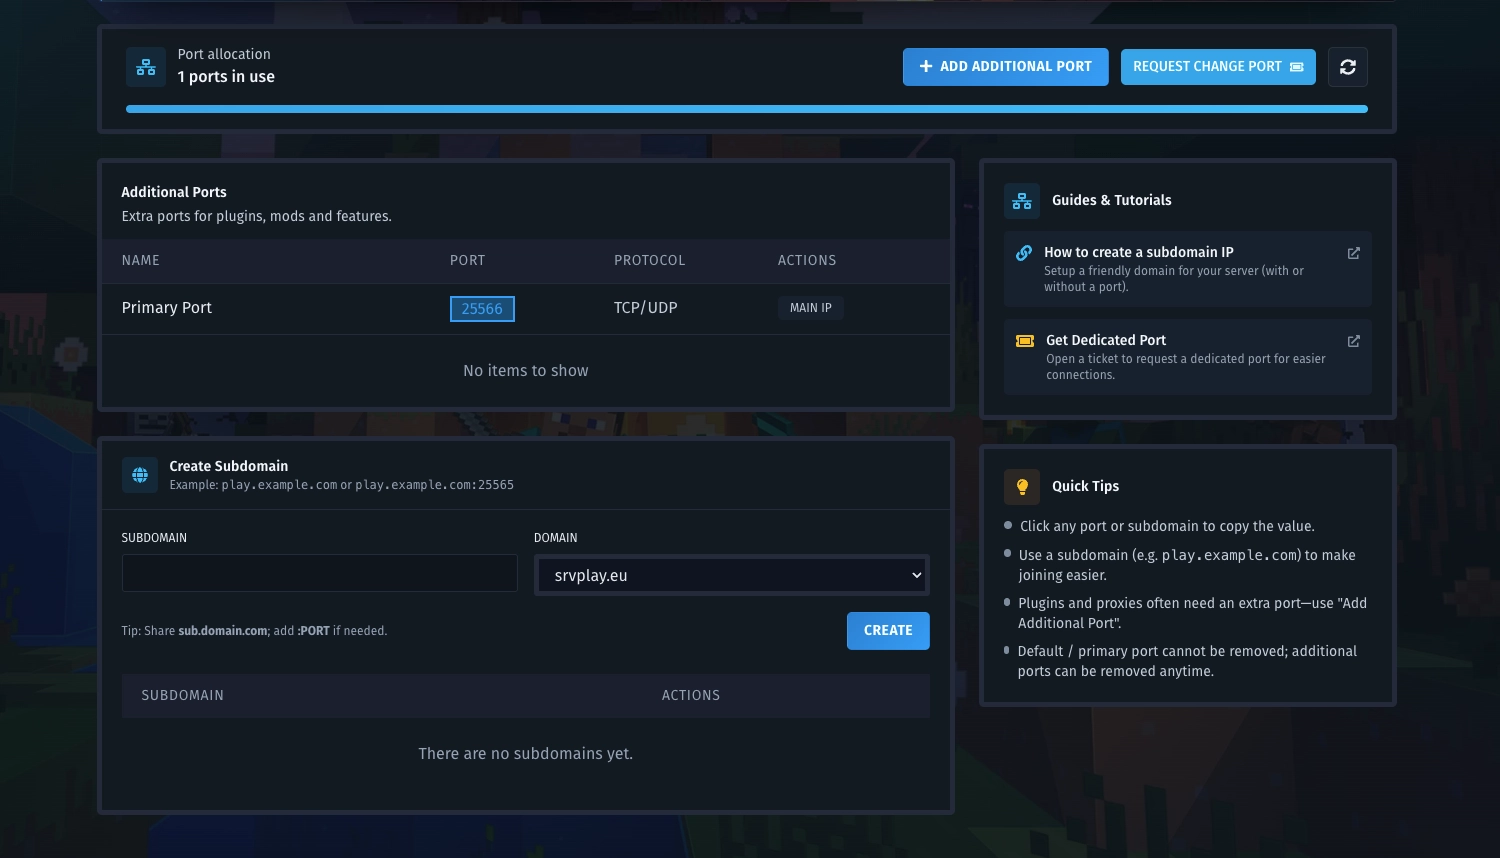Click the 'Tip: Share sub.domain.com' hint text
Screen dimensions: 1500x858
tap(254, 631)
